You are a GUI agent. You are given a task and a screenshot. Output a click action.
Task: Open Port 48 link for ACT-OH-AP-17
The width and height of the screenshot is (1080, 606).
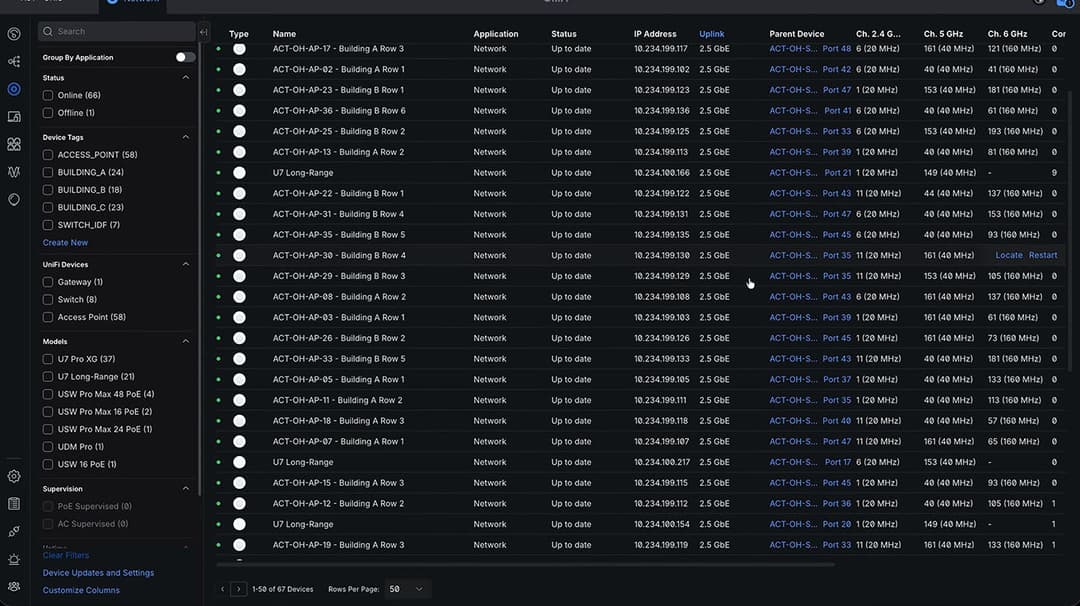pos(837,49)
